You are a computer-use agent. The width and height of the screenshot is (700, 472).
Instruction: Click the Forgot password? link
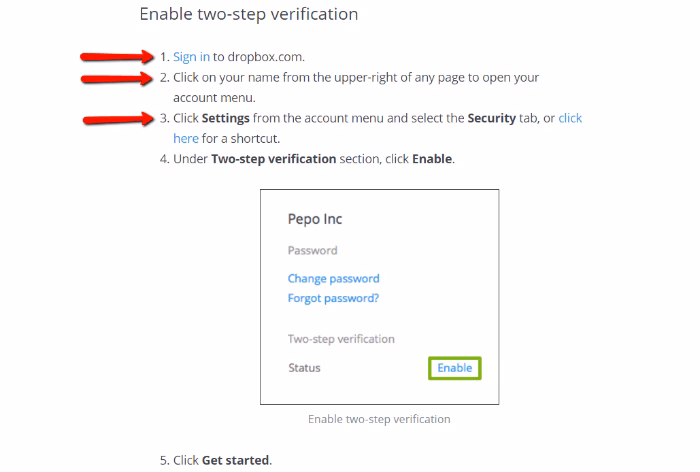pos(333,298)
